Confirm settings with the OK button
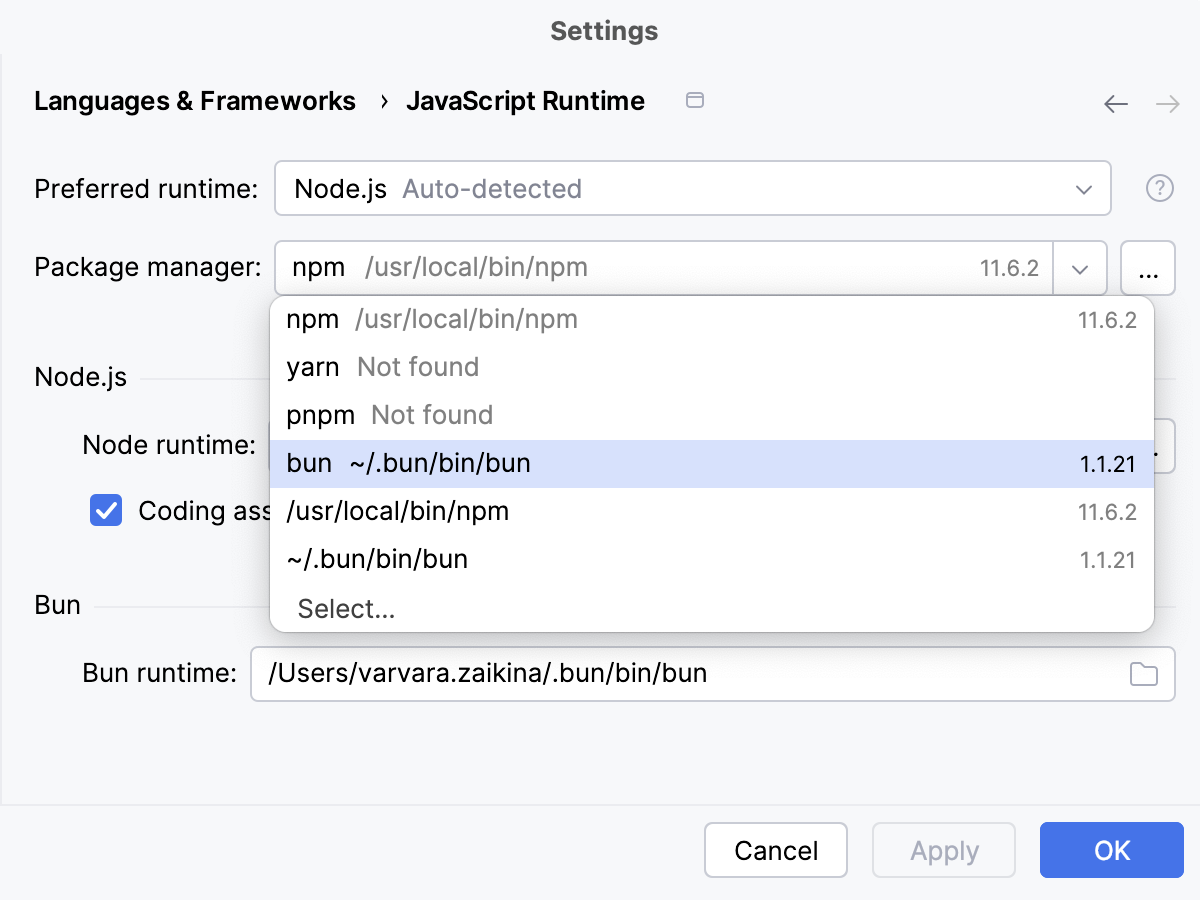 [x=1111, y=850]
